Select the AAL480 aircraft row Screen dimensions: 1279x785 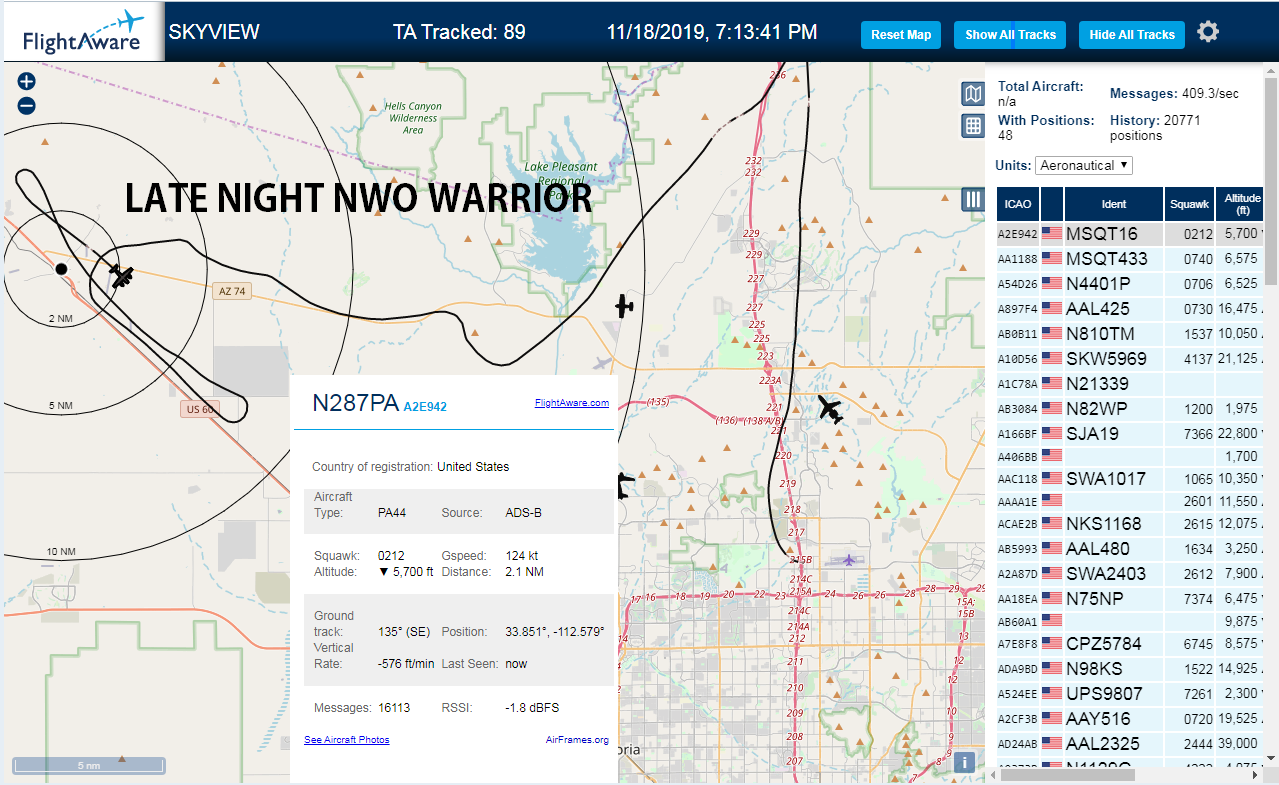pos(1130,549)
